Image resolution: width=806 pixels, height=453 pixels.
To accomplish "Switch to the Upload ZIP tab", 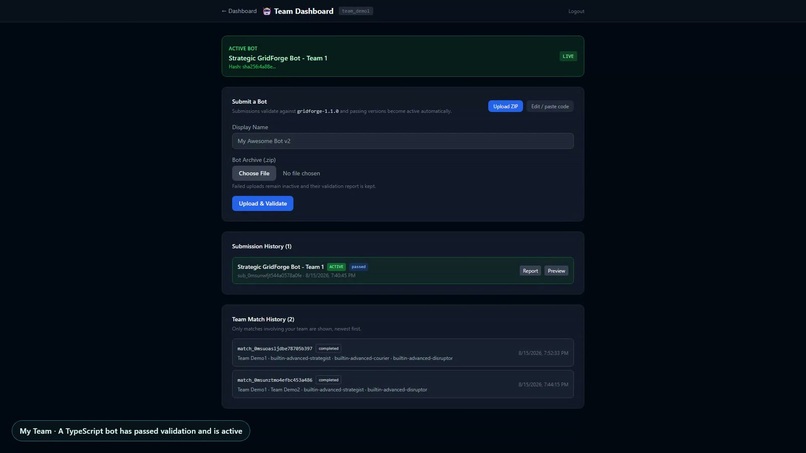I will (x=505, y=106).
